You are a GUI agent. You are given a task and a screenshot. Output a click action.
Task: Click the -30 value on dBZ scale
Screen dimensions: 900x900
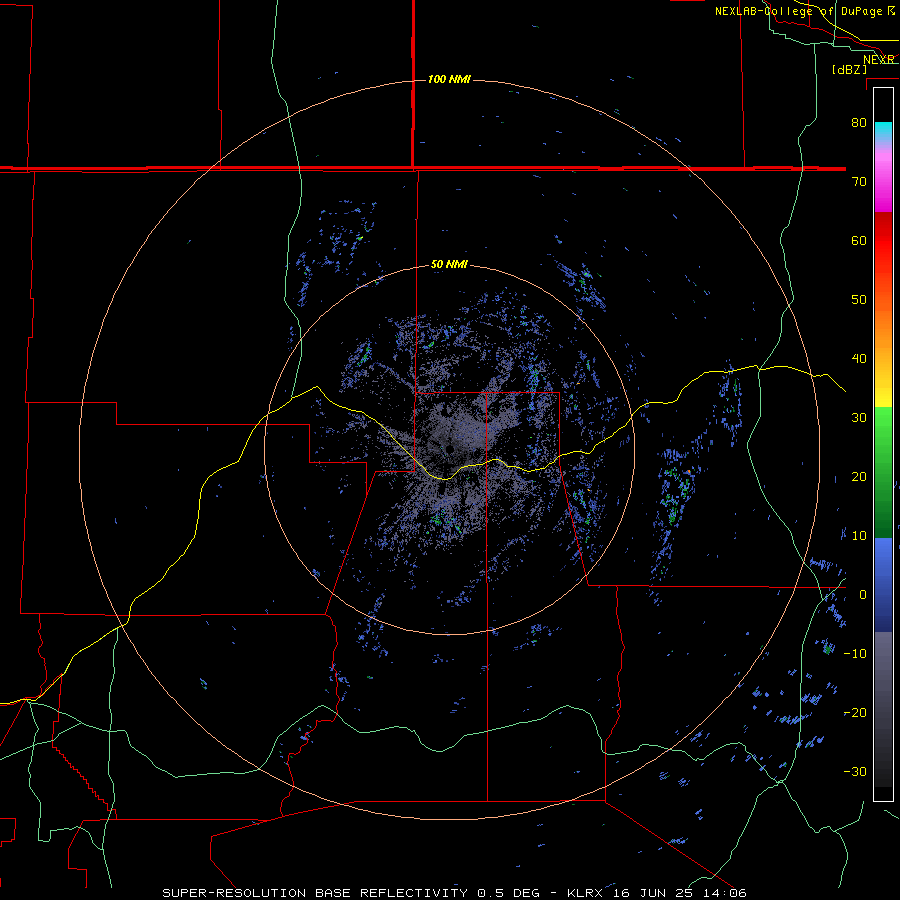[x=855, y=771]
